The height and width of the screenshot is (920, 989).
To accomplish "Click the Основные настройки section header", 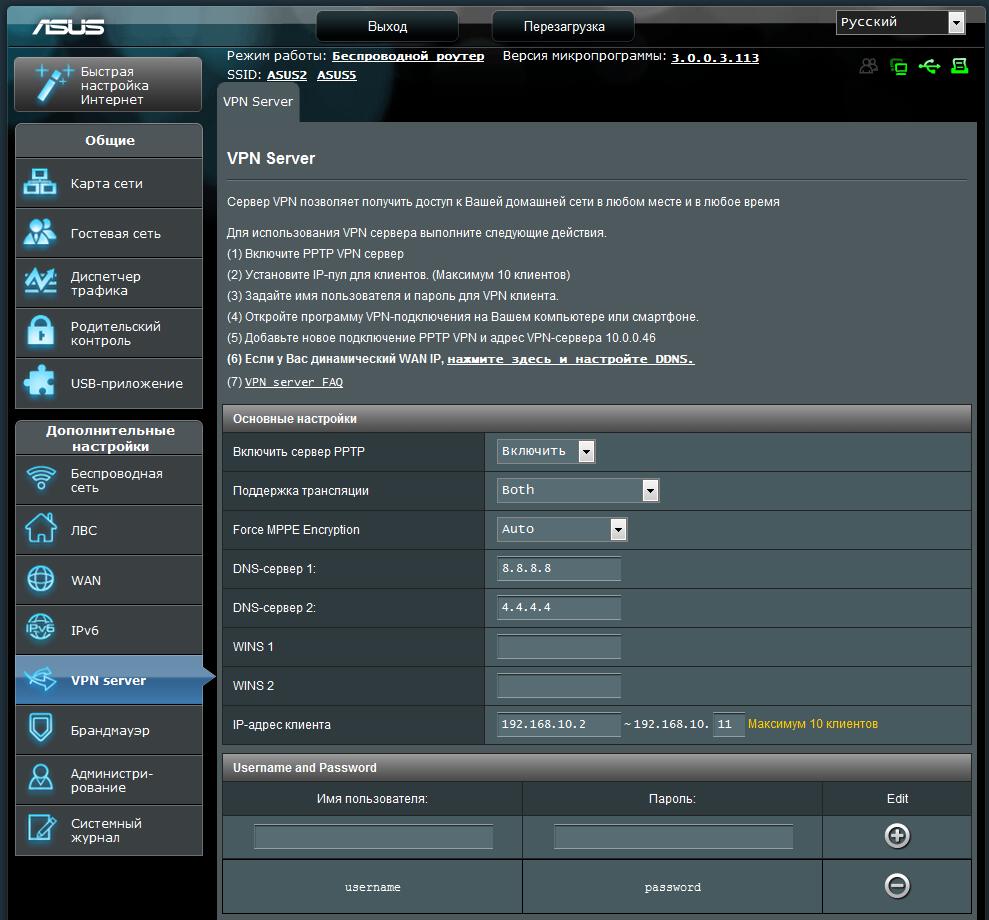I will [x=596, y=419].
